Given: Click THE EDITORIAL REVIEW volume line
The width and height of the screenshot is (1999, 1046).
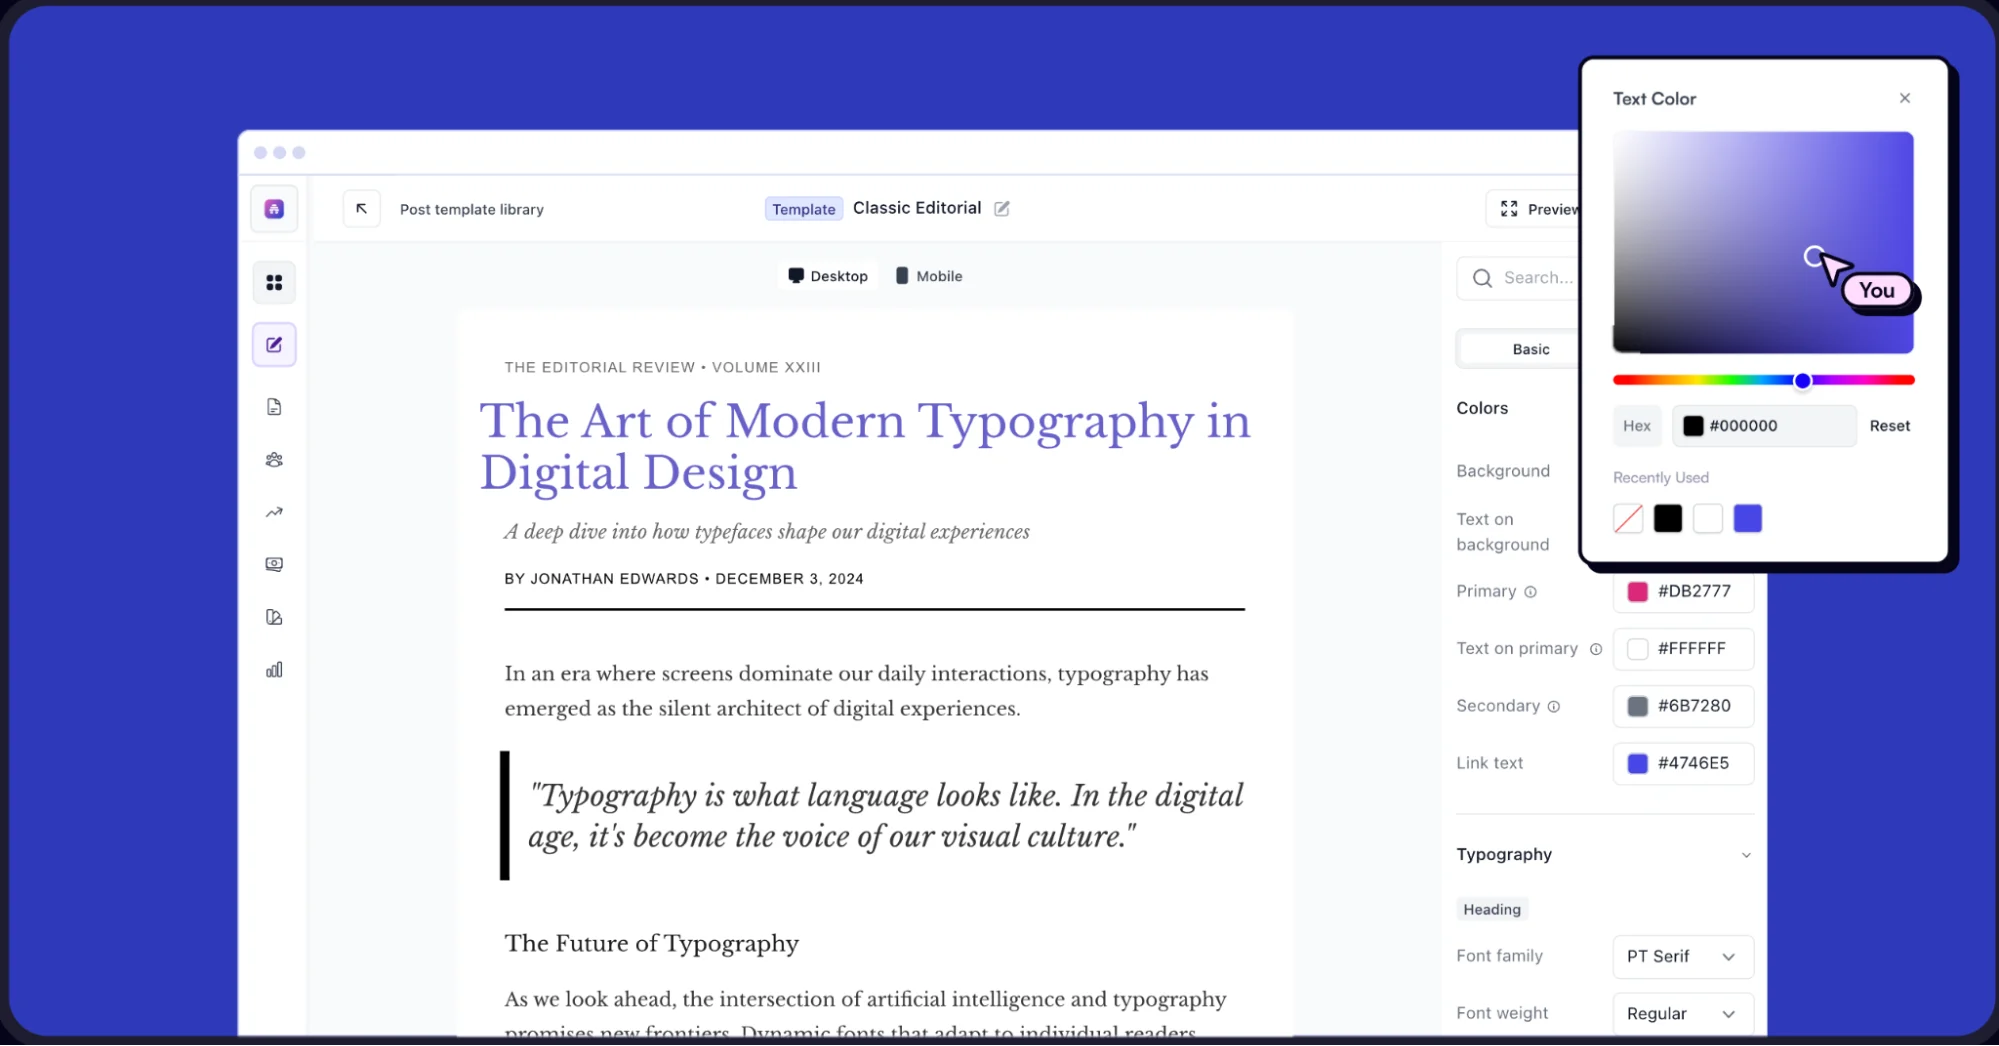Looking at the screenshot, I should (662, 368).
